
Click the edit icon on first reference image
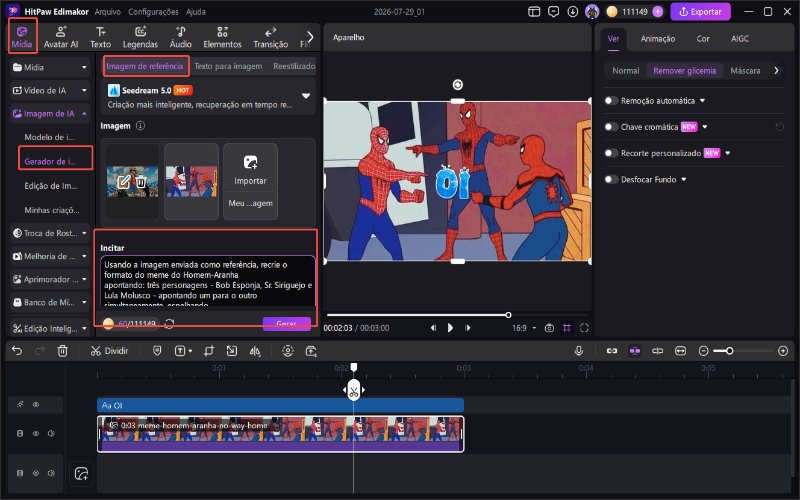pos(124,182)
